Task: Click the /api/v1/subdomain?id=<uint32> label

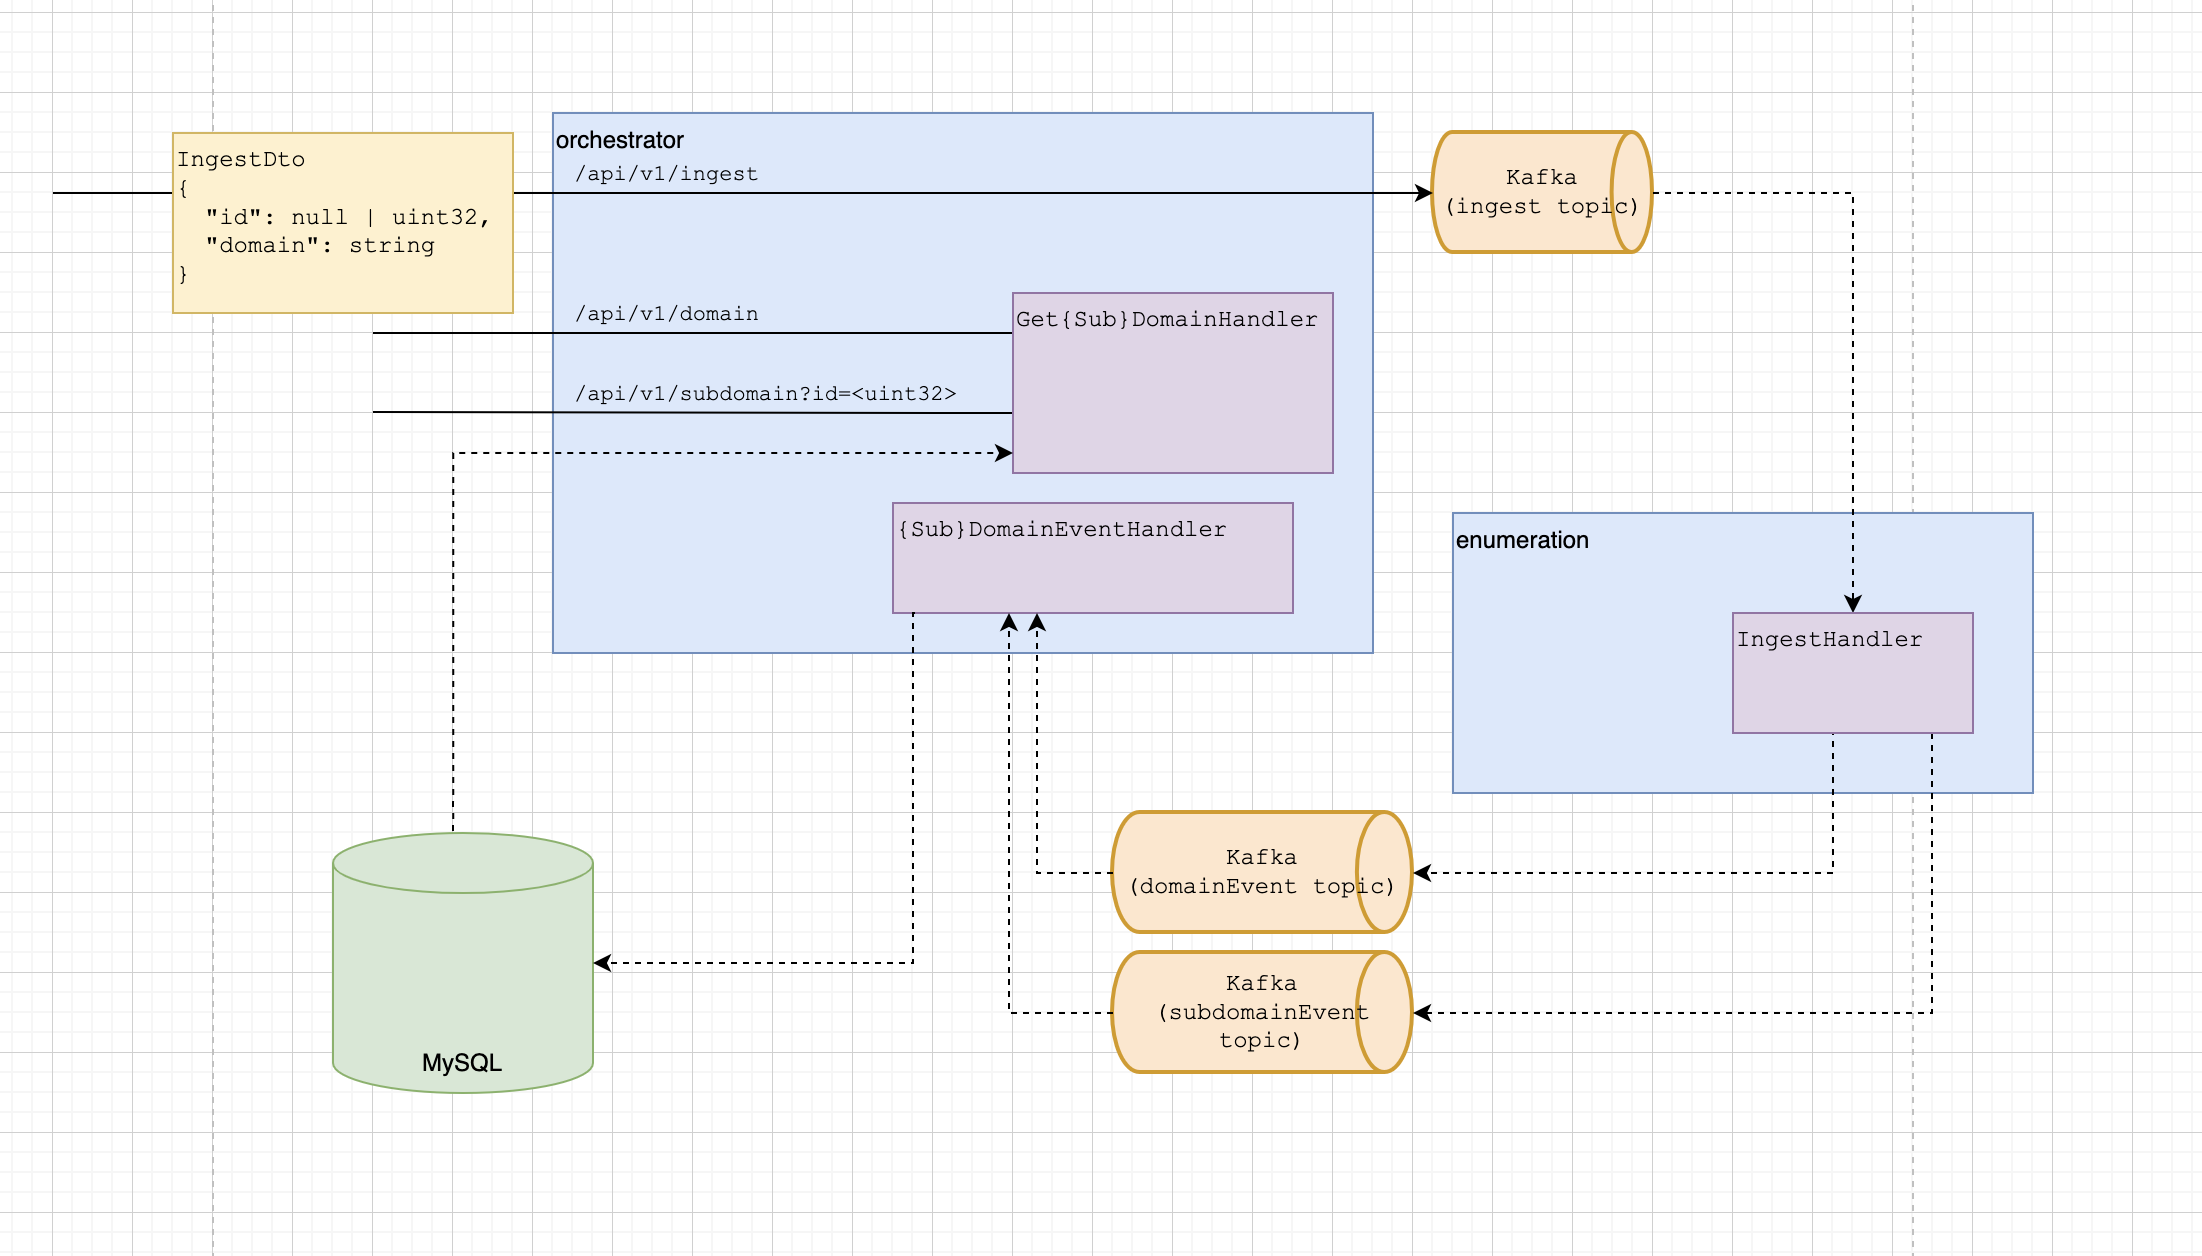Action: [765, 394]
